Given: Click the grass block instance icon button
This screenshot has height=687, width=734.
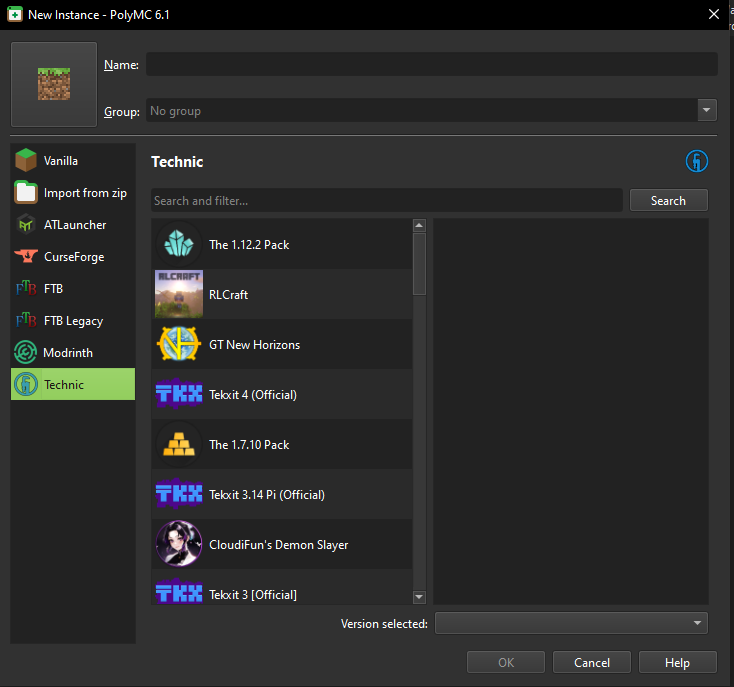Looking at the screenshot, I should (54, 84).
